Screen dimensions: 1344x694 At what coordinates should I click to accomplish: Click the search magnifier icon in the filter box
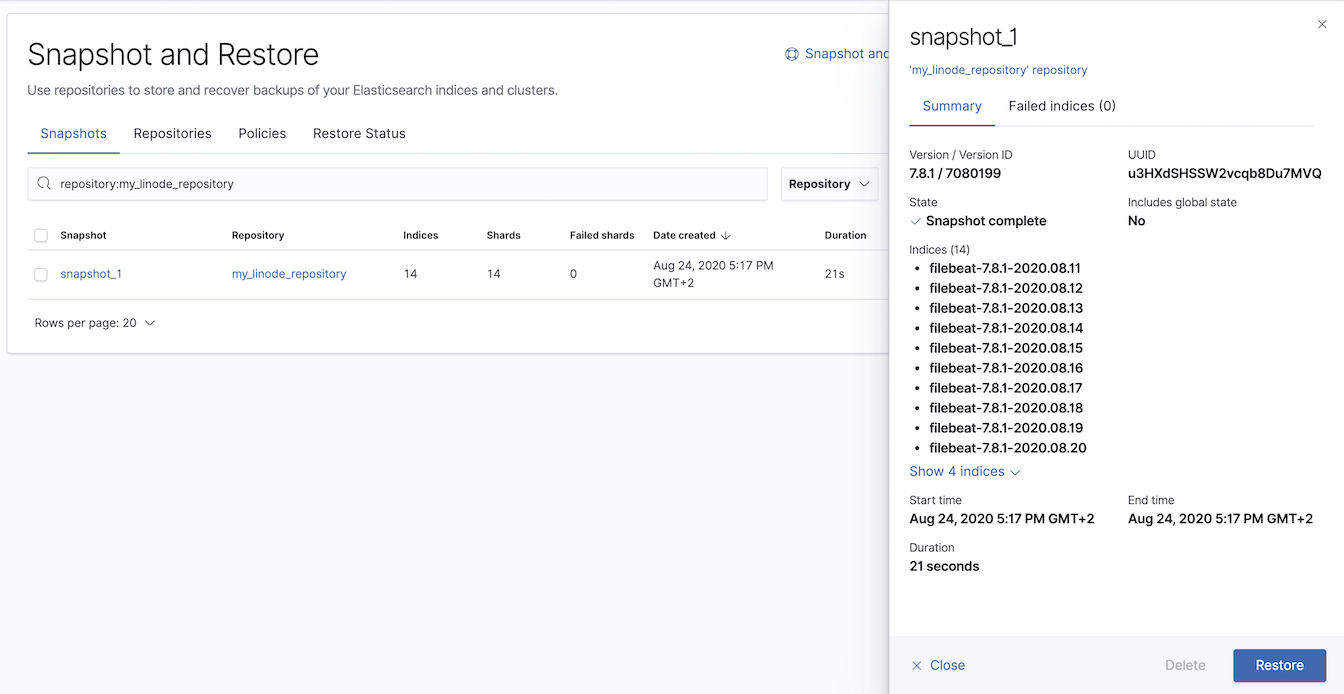click(x=43, y=184)
